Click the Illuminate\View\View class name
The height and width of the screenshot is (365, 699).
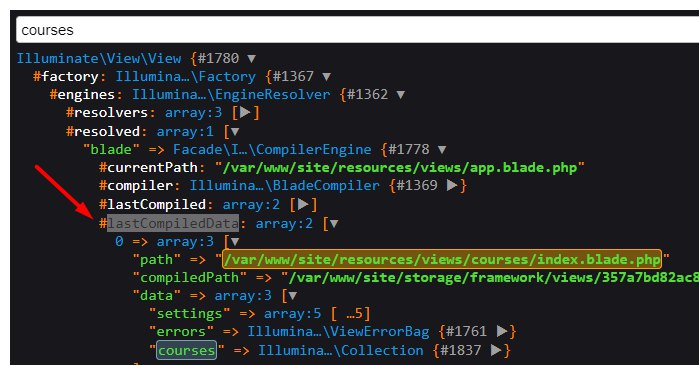click(x=99, y=58)
